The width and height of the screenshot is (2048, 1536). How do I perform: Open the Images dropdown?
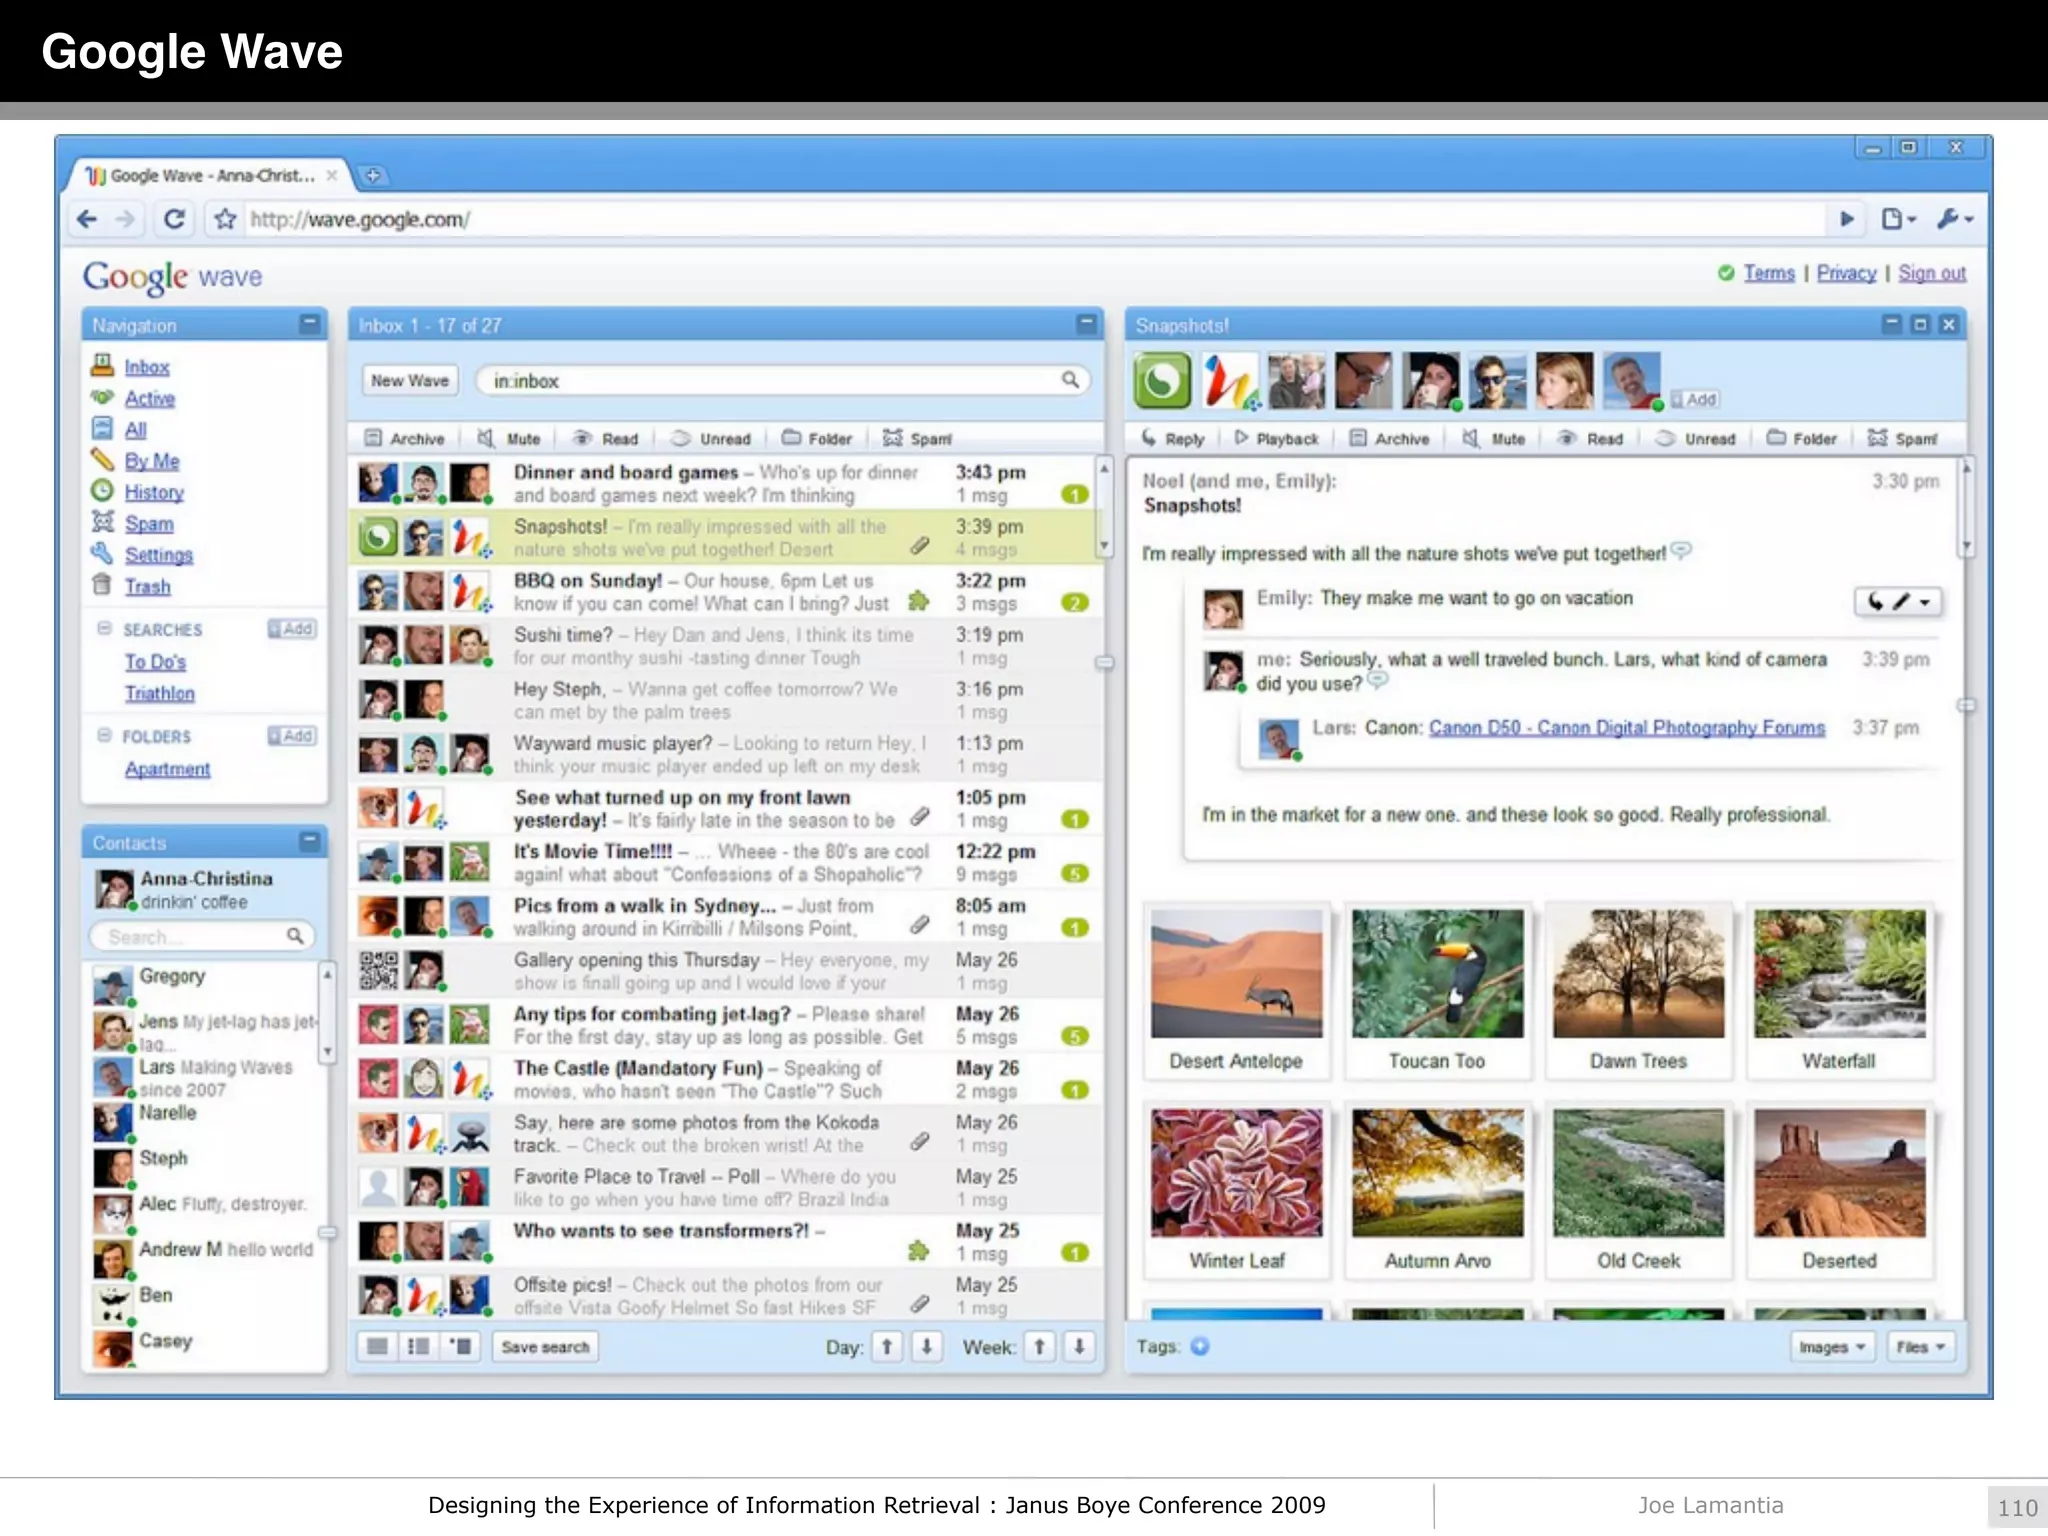(x=1831, y=1347)
